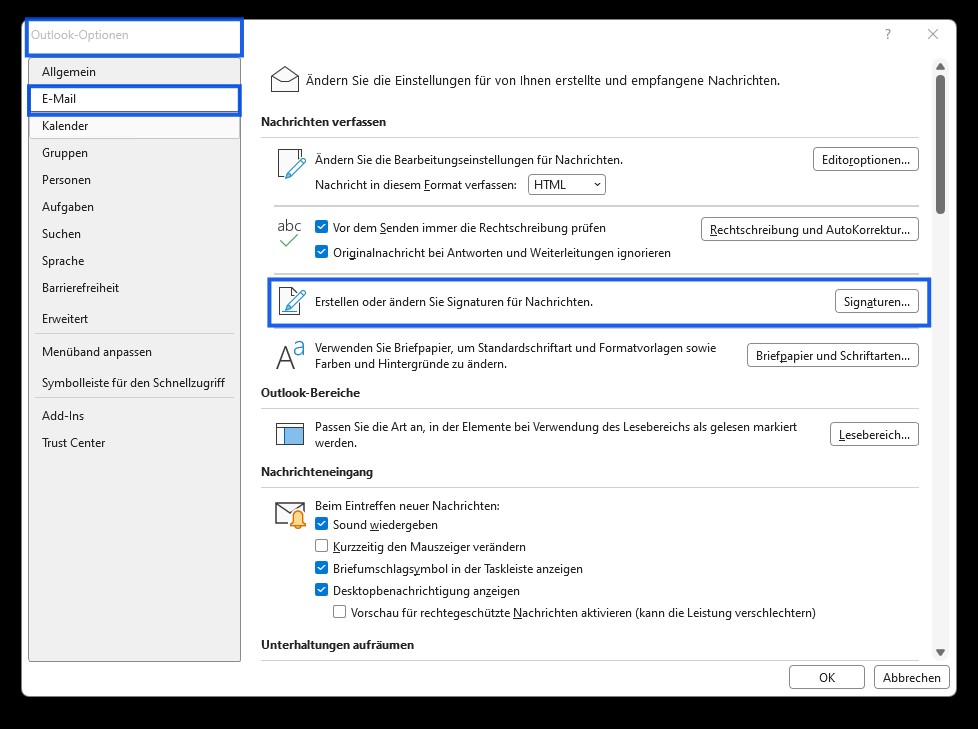Click the vertical scrollbar thumb
Image resolution: width=978 pixels, height=729 pixels.
click(x=940, y=144)
